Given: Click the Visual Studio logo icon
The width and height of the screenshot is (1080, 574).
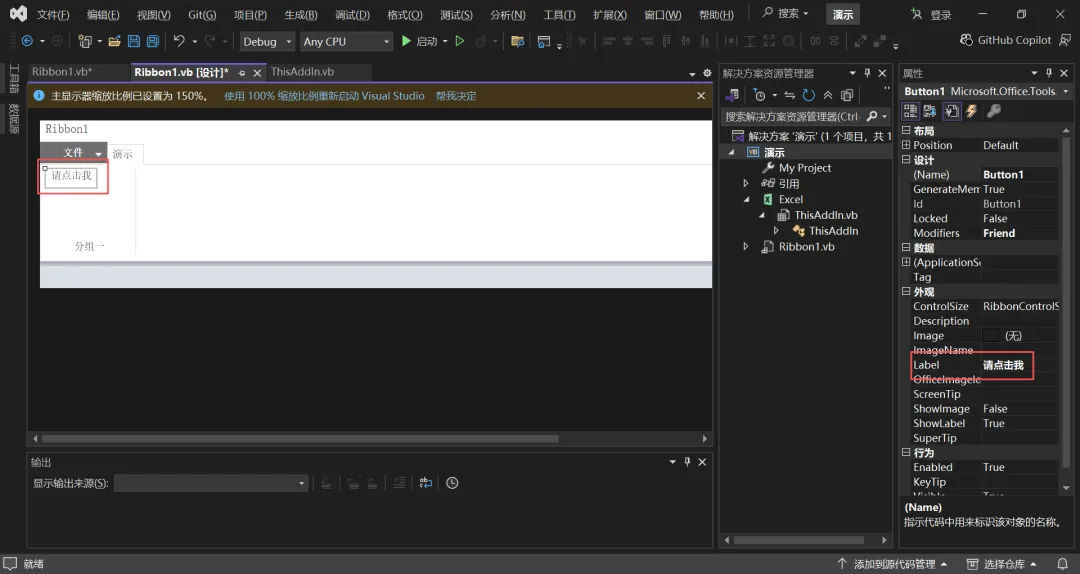Looking at the screenshot, I should coord(19,13).
